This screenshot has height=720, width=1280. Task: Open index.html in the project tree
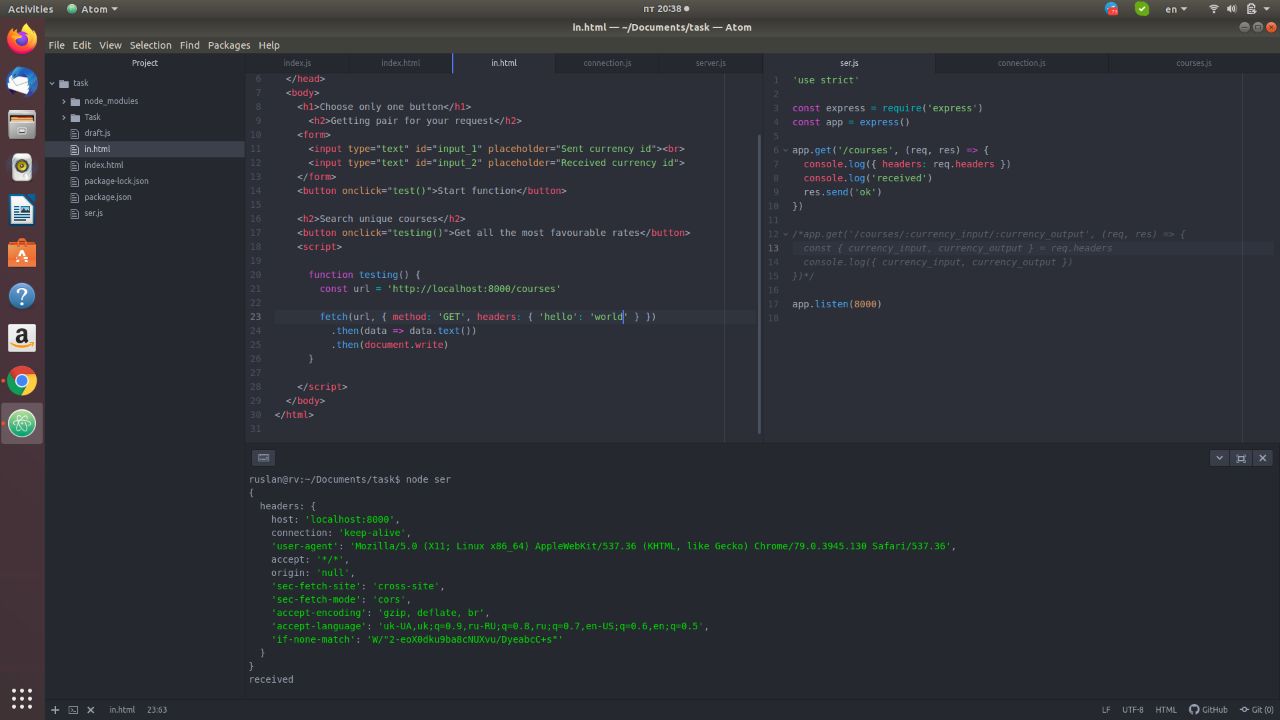[104, 165]
